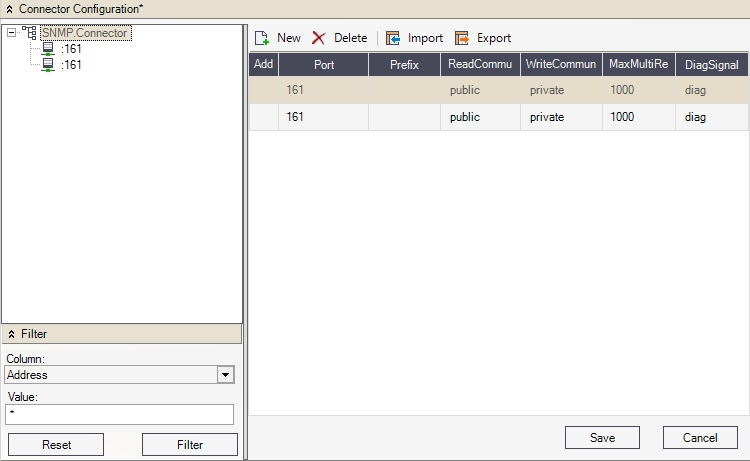Image resolution: width=750 pixels, height=461 pixels.
Task: Click the Import icon in toolbar
Action: coord(393,38)
